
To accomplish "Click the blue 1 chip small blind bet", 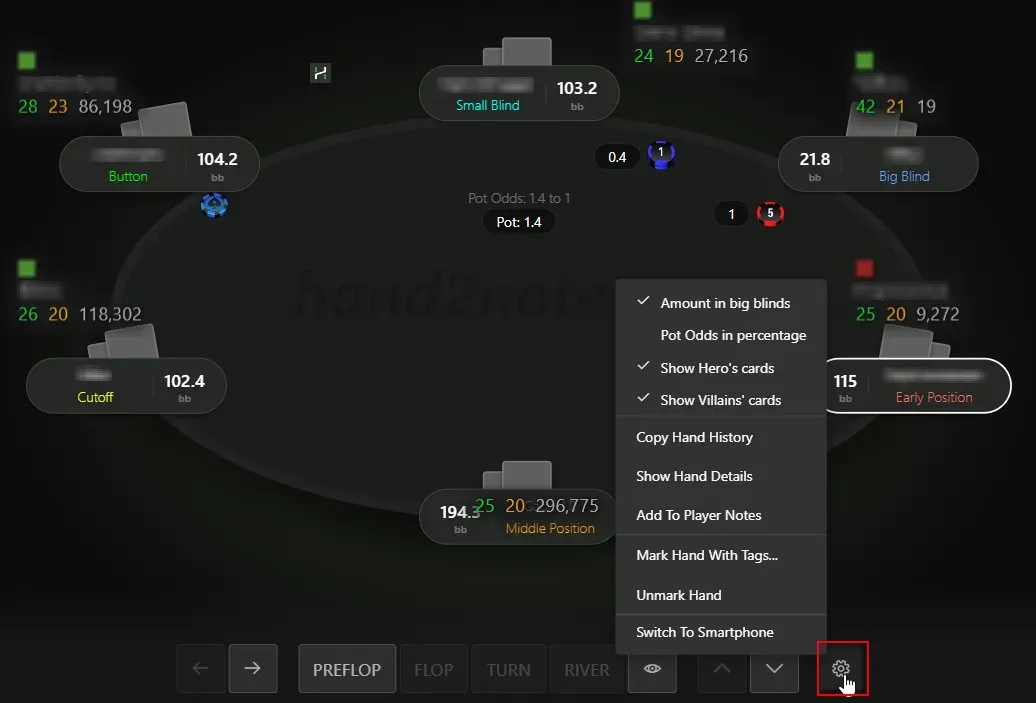I will [661, 155].
